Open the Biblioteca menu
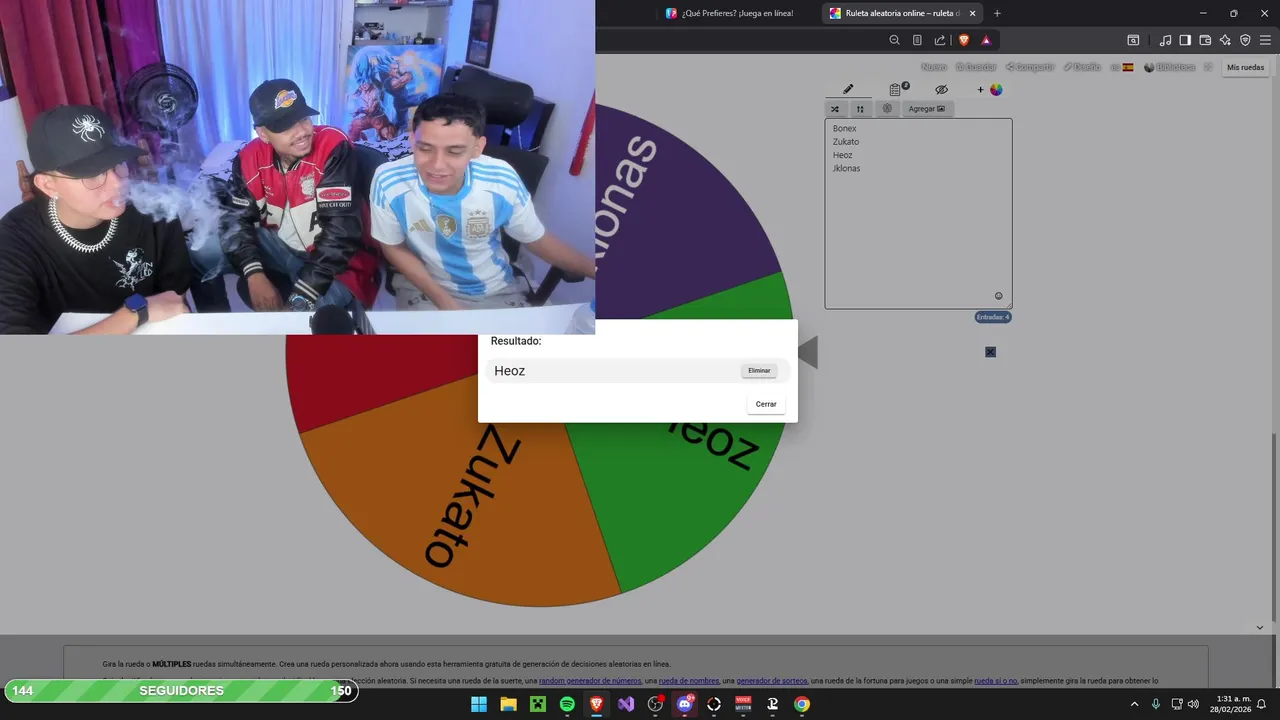Viewport: 1280px width, 720px height. point(1169,67)
